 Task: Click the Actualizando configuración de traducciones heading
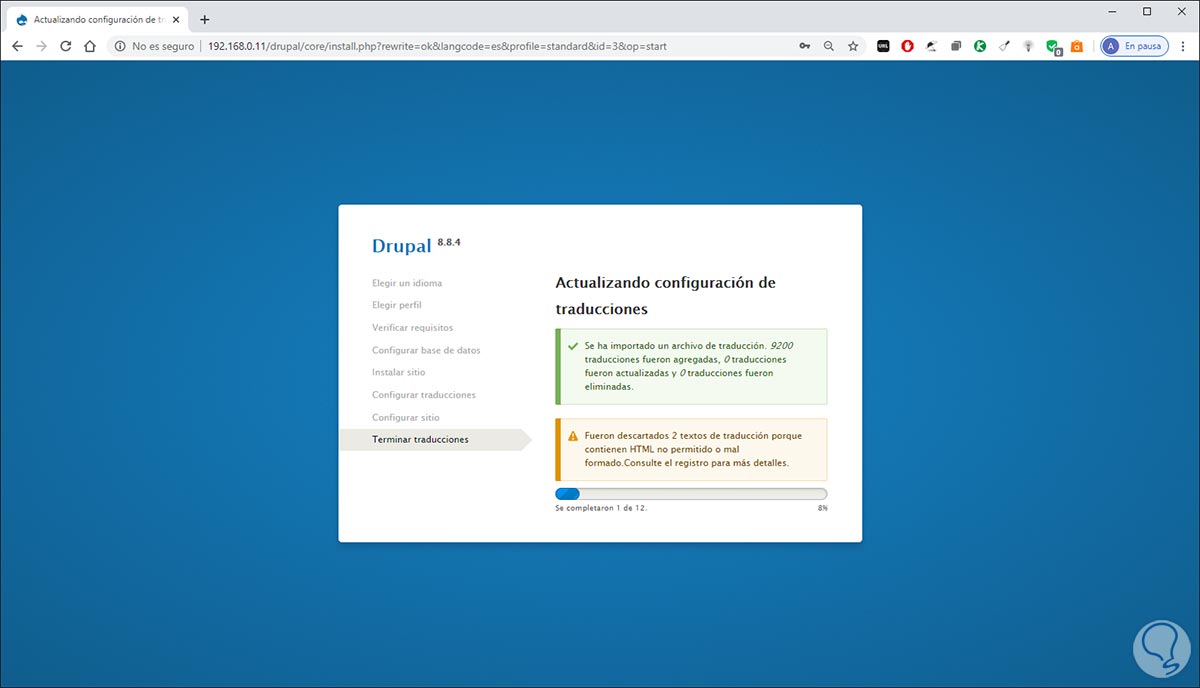(665, 296)
